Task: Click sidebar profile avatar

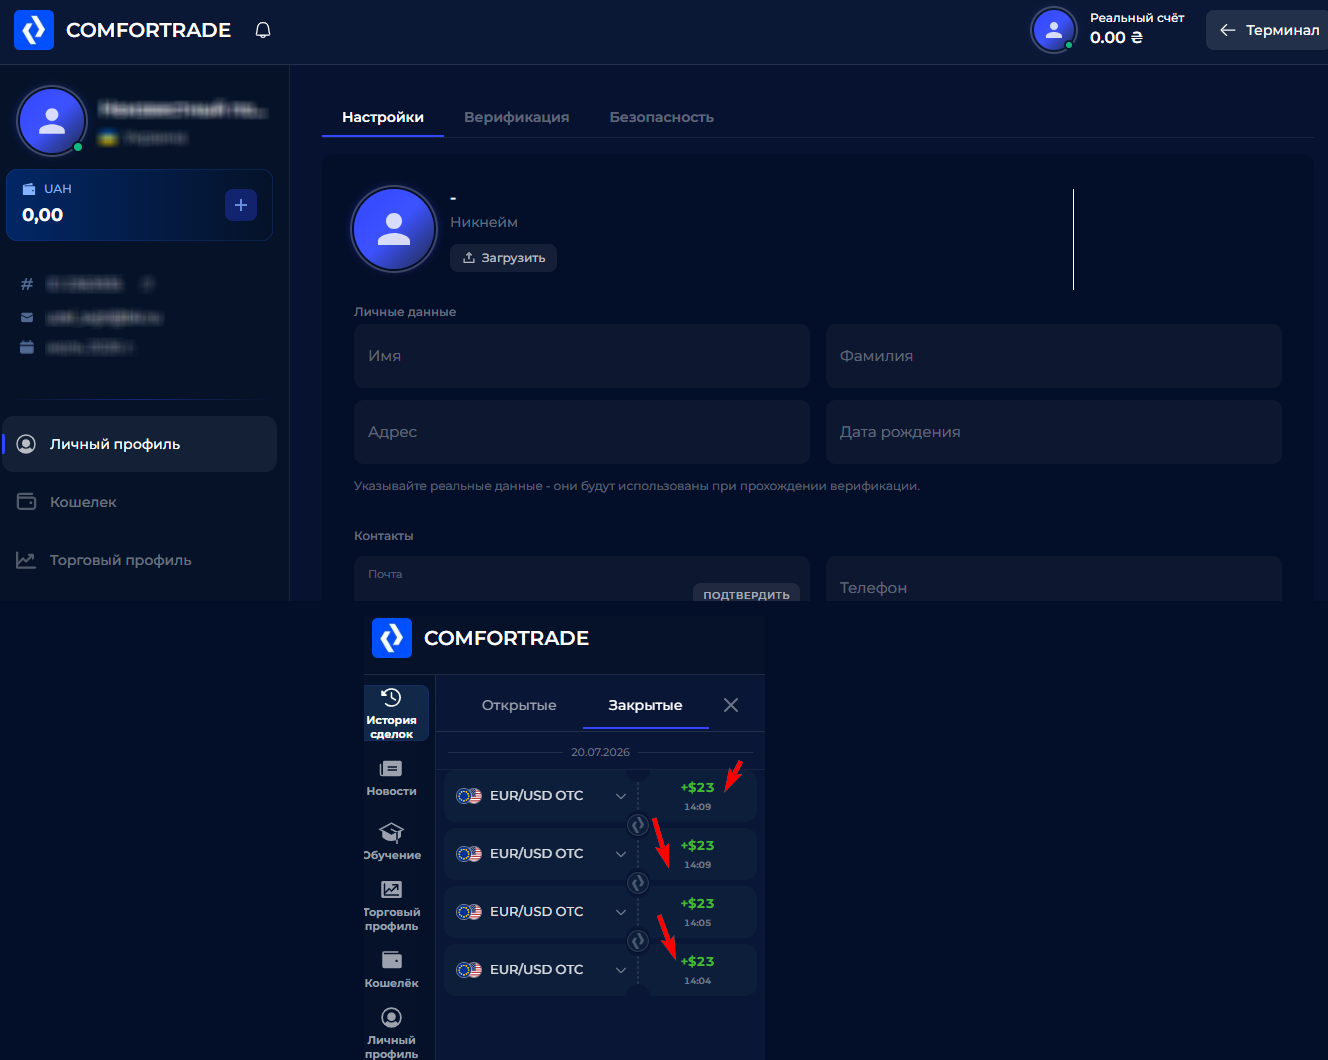Action: [x=52, y=121]
